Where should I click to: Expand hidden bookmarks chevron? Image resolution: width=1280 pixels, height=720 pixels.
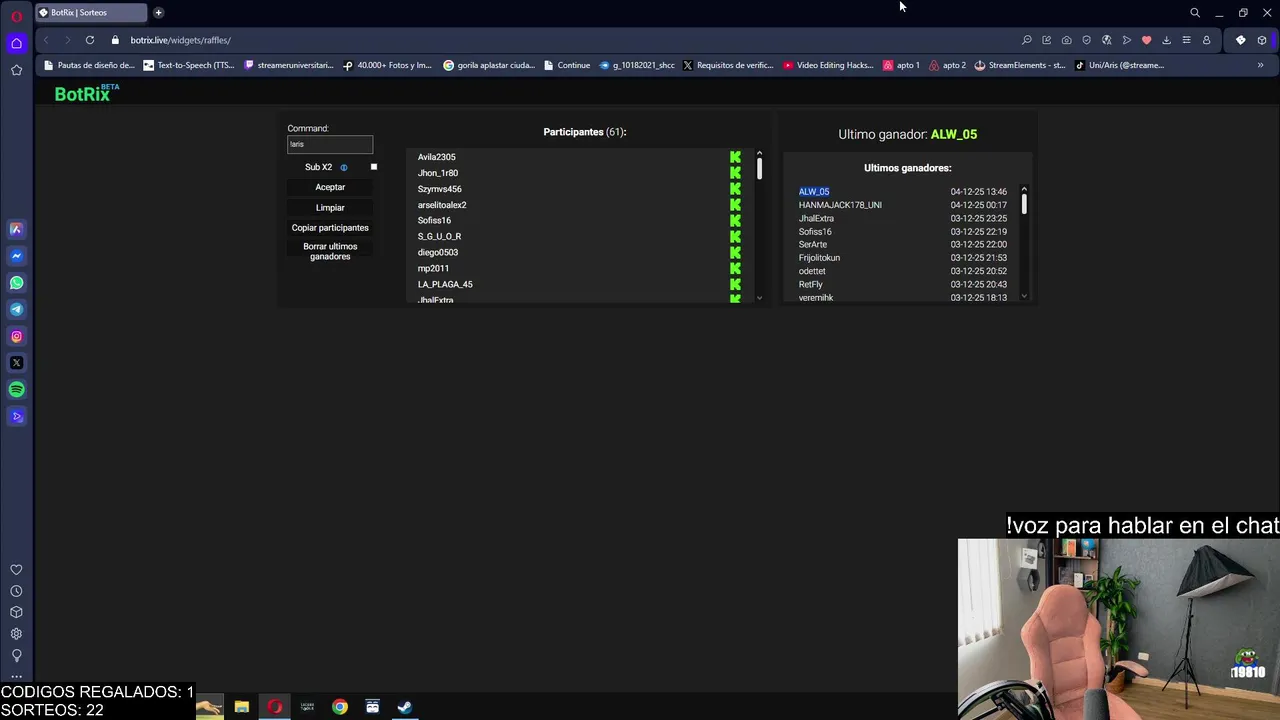[1260, 65]
